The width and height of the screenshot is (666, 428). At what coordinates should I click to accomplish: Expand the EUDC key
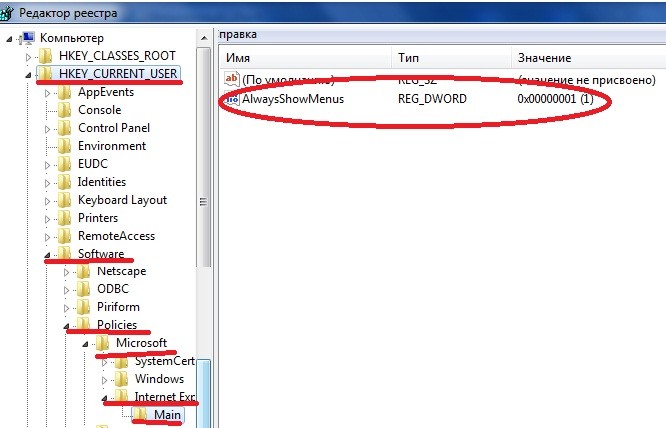tap(47, 165)
